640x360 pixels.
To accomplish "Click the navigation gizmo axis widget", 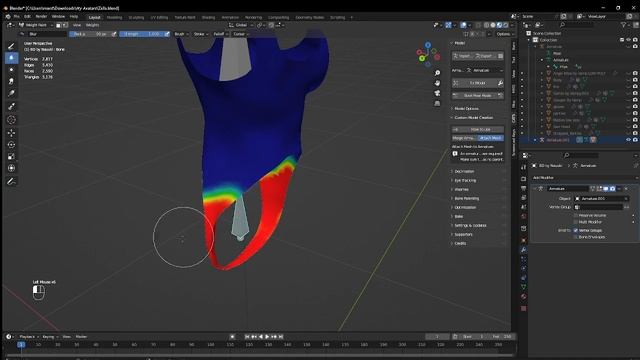I will pyautogui.click(x=428, y=54).
